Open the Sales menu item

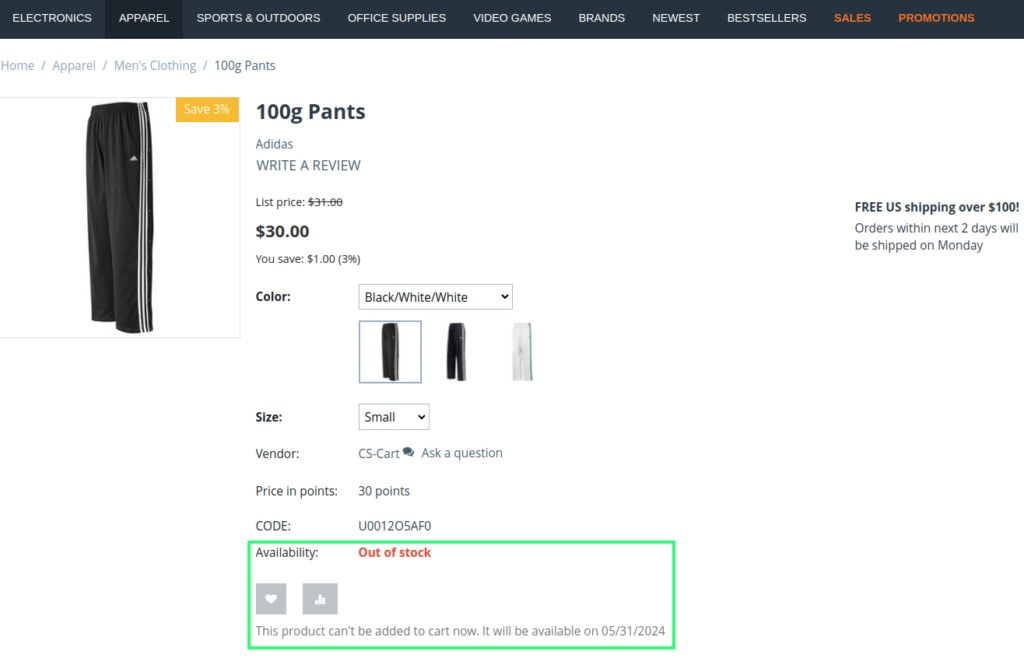tap(852, 18)
